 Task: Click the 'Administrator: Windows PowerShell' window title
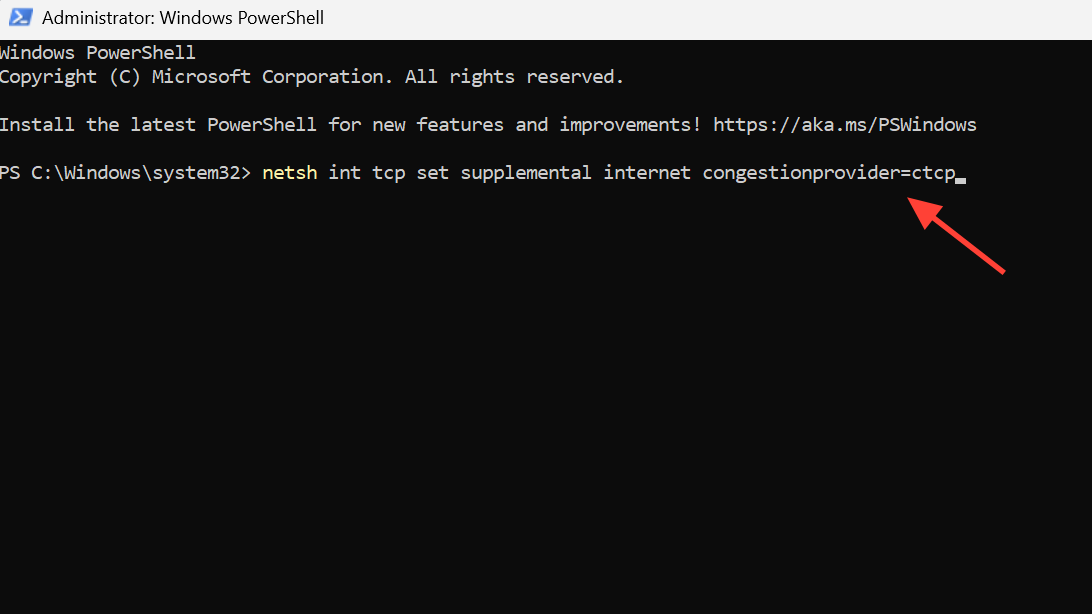coord(183,18)
